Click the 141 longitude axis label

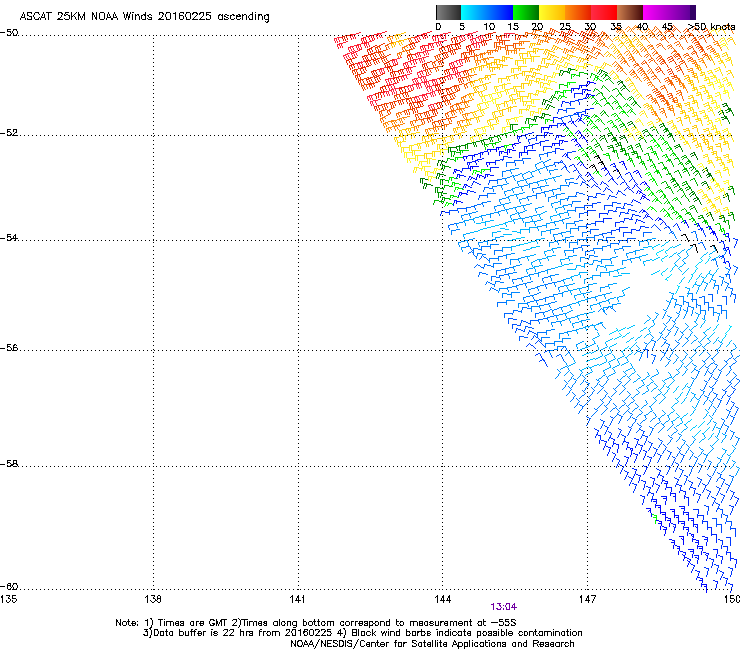coord(297,599)
